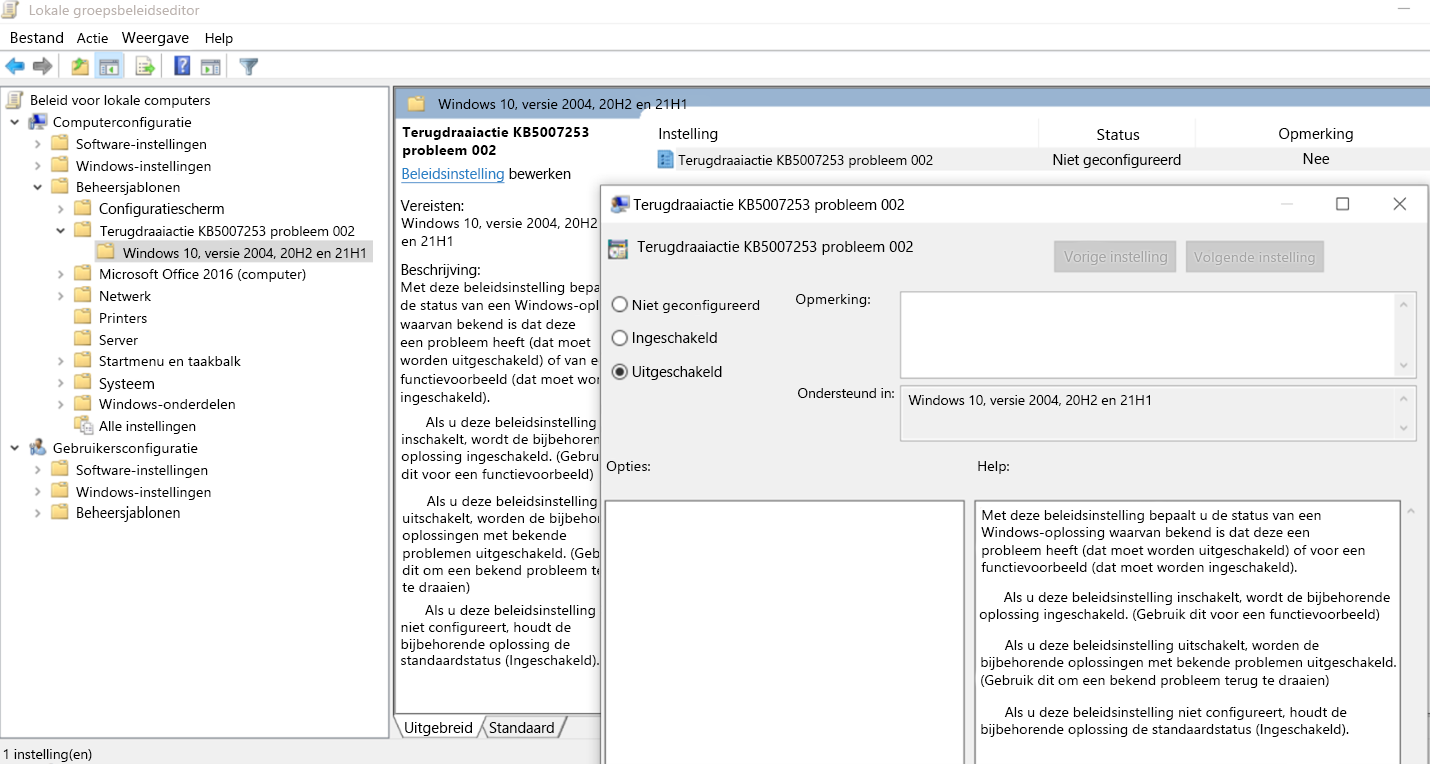Switch to the Uitgebreid tab

pyautogui.click(x=438, y=728)
